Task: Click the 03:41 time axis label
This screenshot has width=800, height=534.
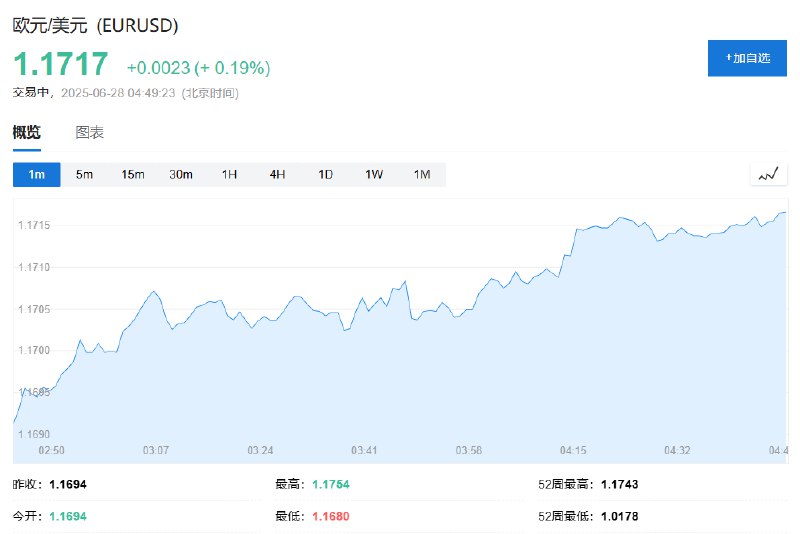Action: pos(364,450)
